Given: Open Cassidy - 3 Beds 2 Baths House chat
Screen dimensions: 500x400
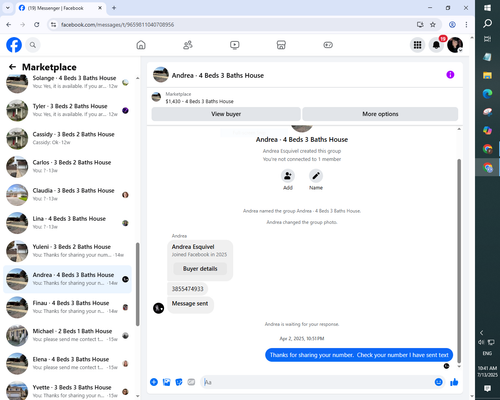Looking at the screenshot, I should (x=67, y=138).
